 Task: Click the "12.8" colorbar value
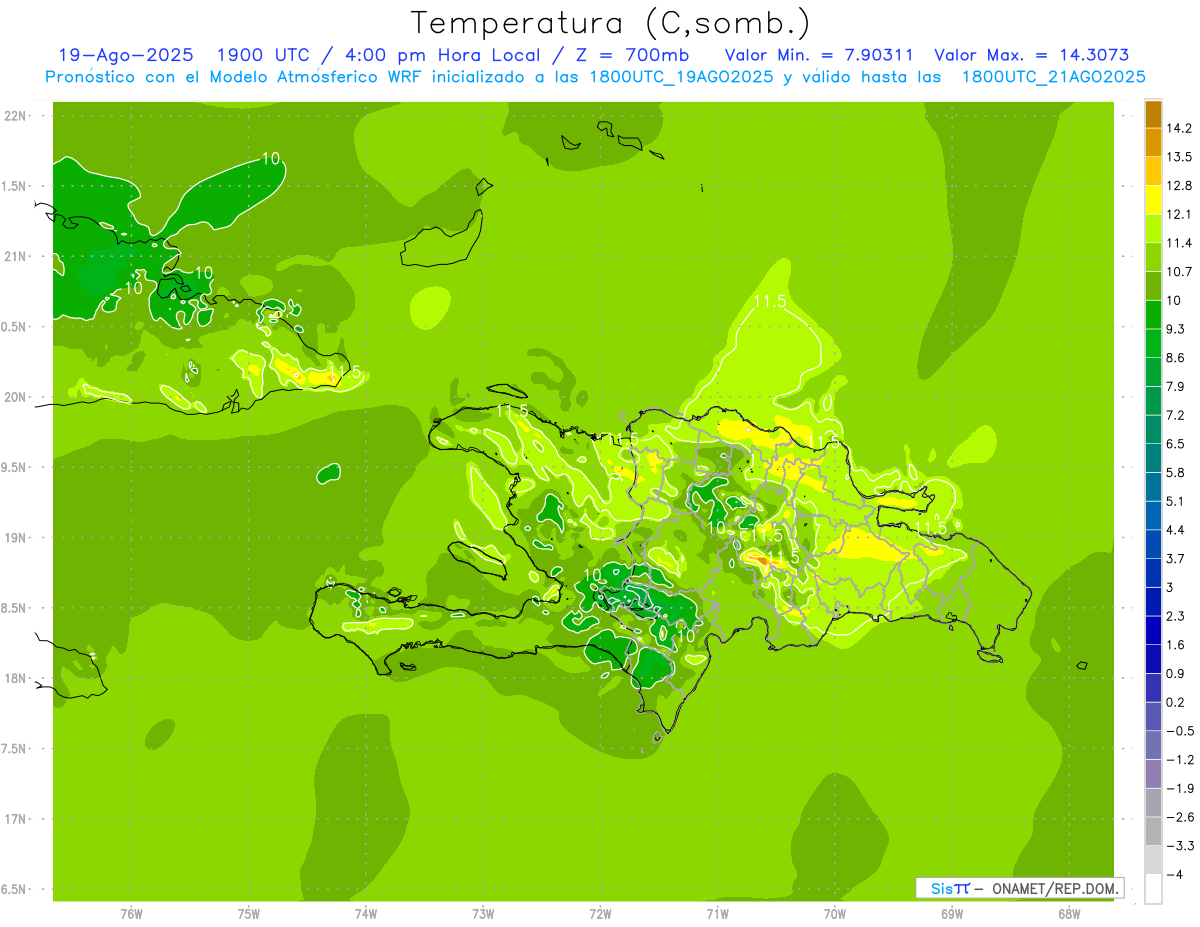tap(1179, 186)
